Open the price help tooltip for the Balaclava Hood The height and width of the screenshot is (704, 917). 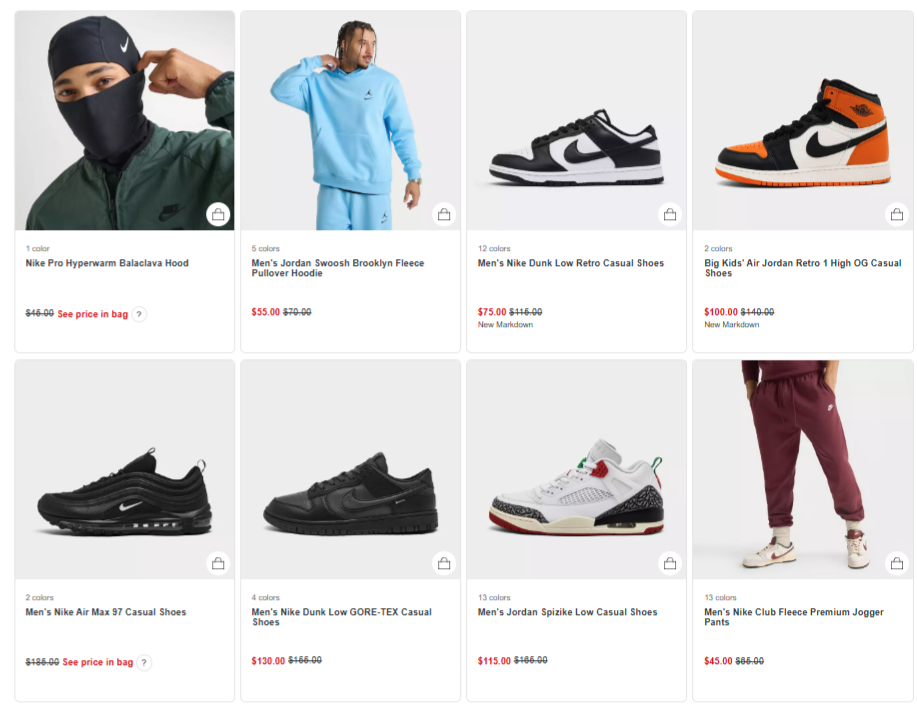point(138,313)
